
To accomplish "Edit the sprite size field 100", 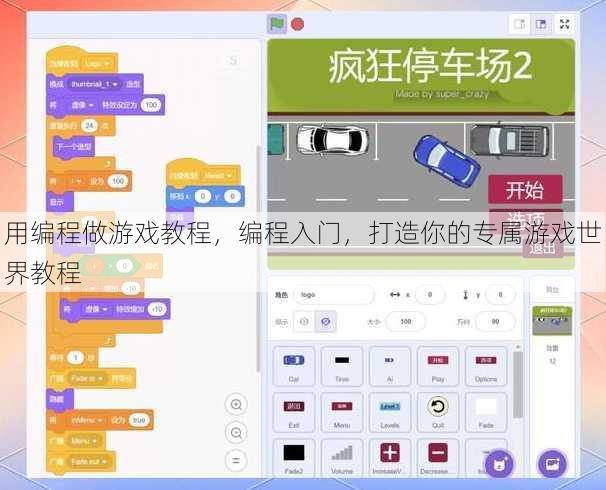I will click(x=406, y=322).
